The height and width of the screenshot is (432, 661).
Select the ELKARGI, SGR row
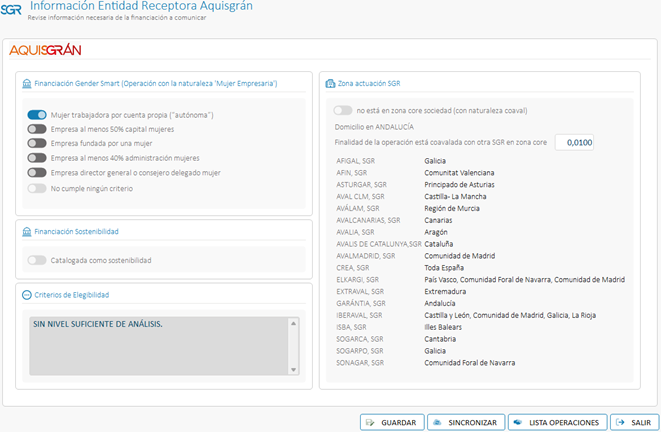481,279
